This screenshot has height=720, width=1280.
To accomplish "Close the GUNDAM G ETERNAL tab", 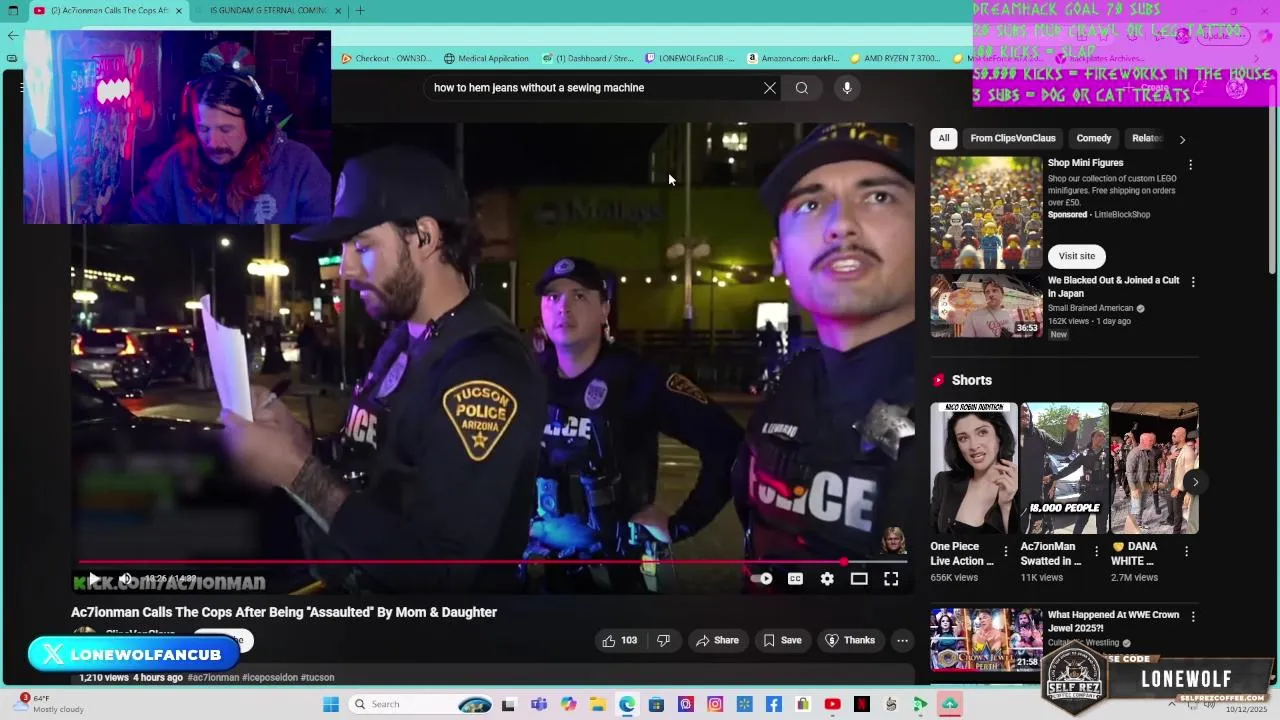I will tap(338, 10).
